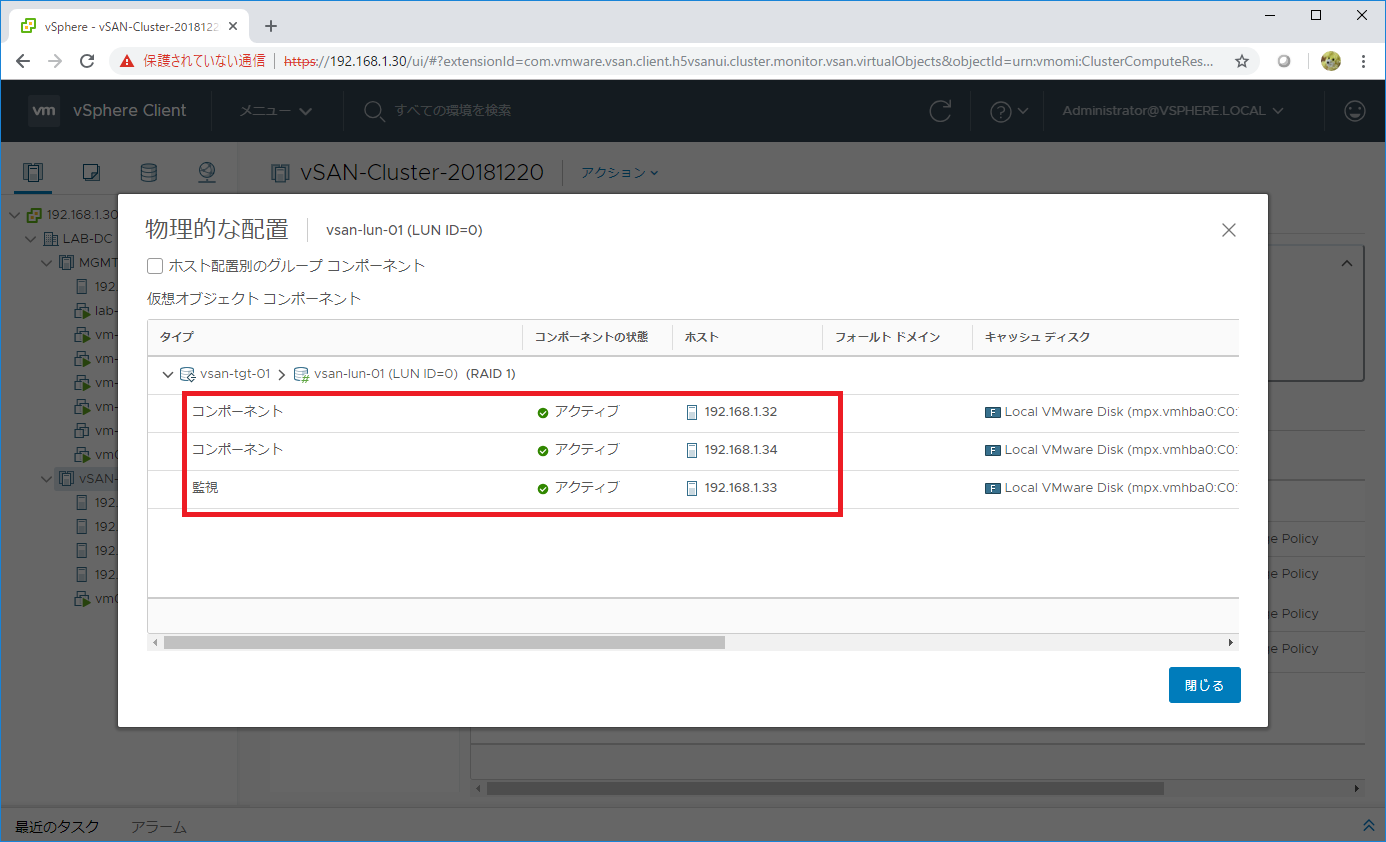This screenshot has width=1386, height=842.
Task: Close the 物理的な配置 dialog with X
Action: [x=1229, y=230]
